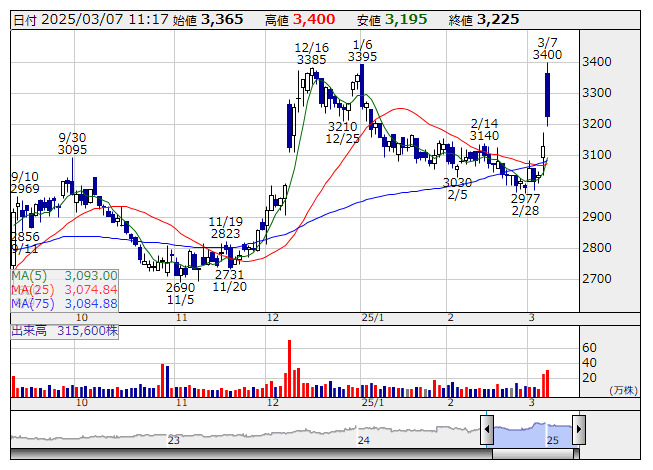Click the 2731 11/20 low label

[229, 281]
